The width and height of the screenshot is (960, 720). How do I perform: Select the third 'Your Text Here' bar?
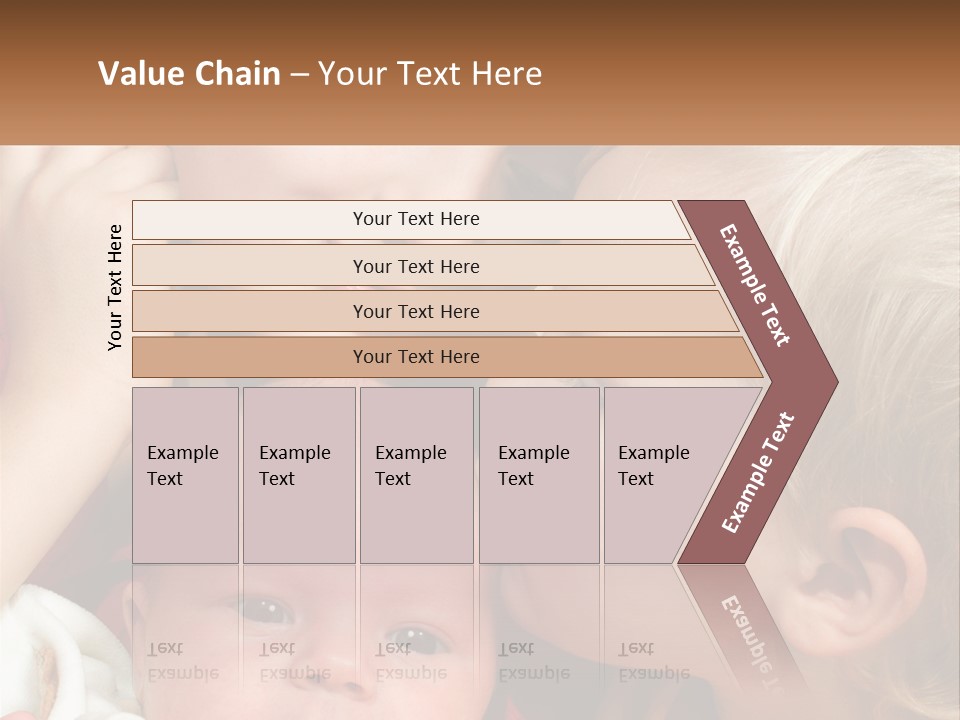tap(435, 311)
